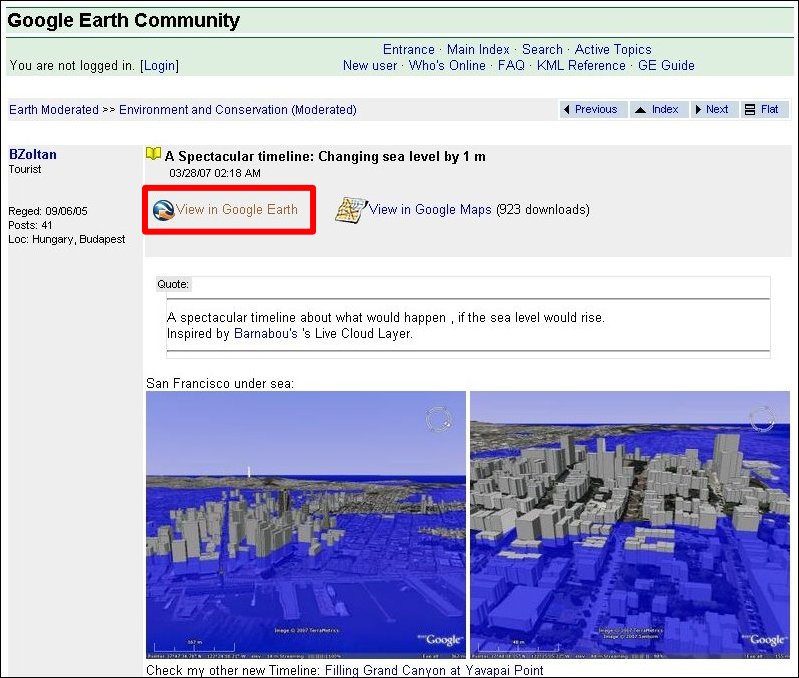Click Filling Grand Canyon at Yavapai Point link

[434, 670]
